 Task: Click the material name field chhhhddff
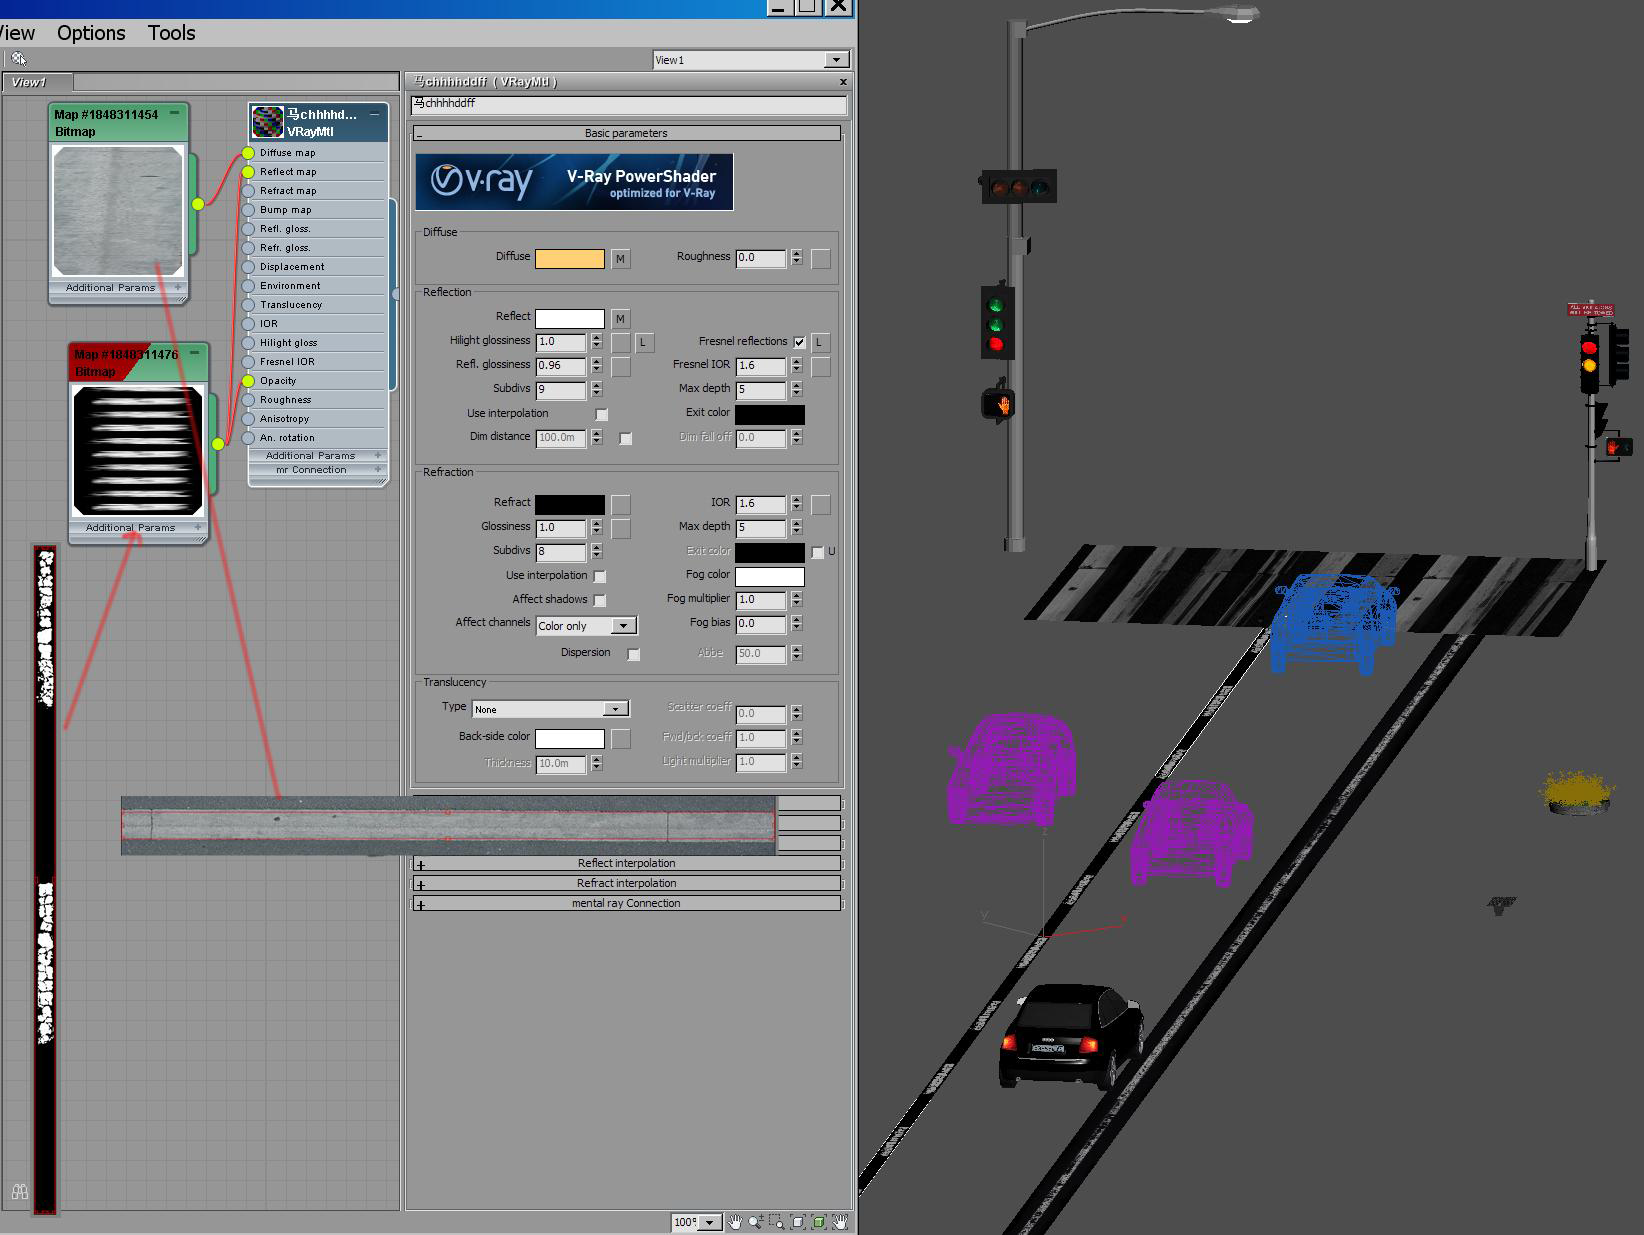click(x=629, y=104)
